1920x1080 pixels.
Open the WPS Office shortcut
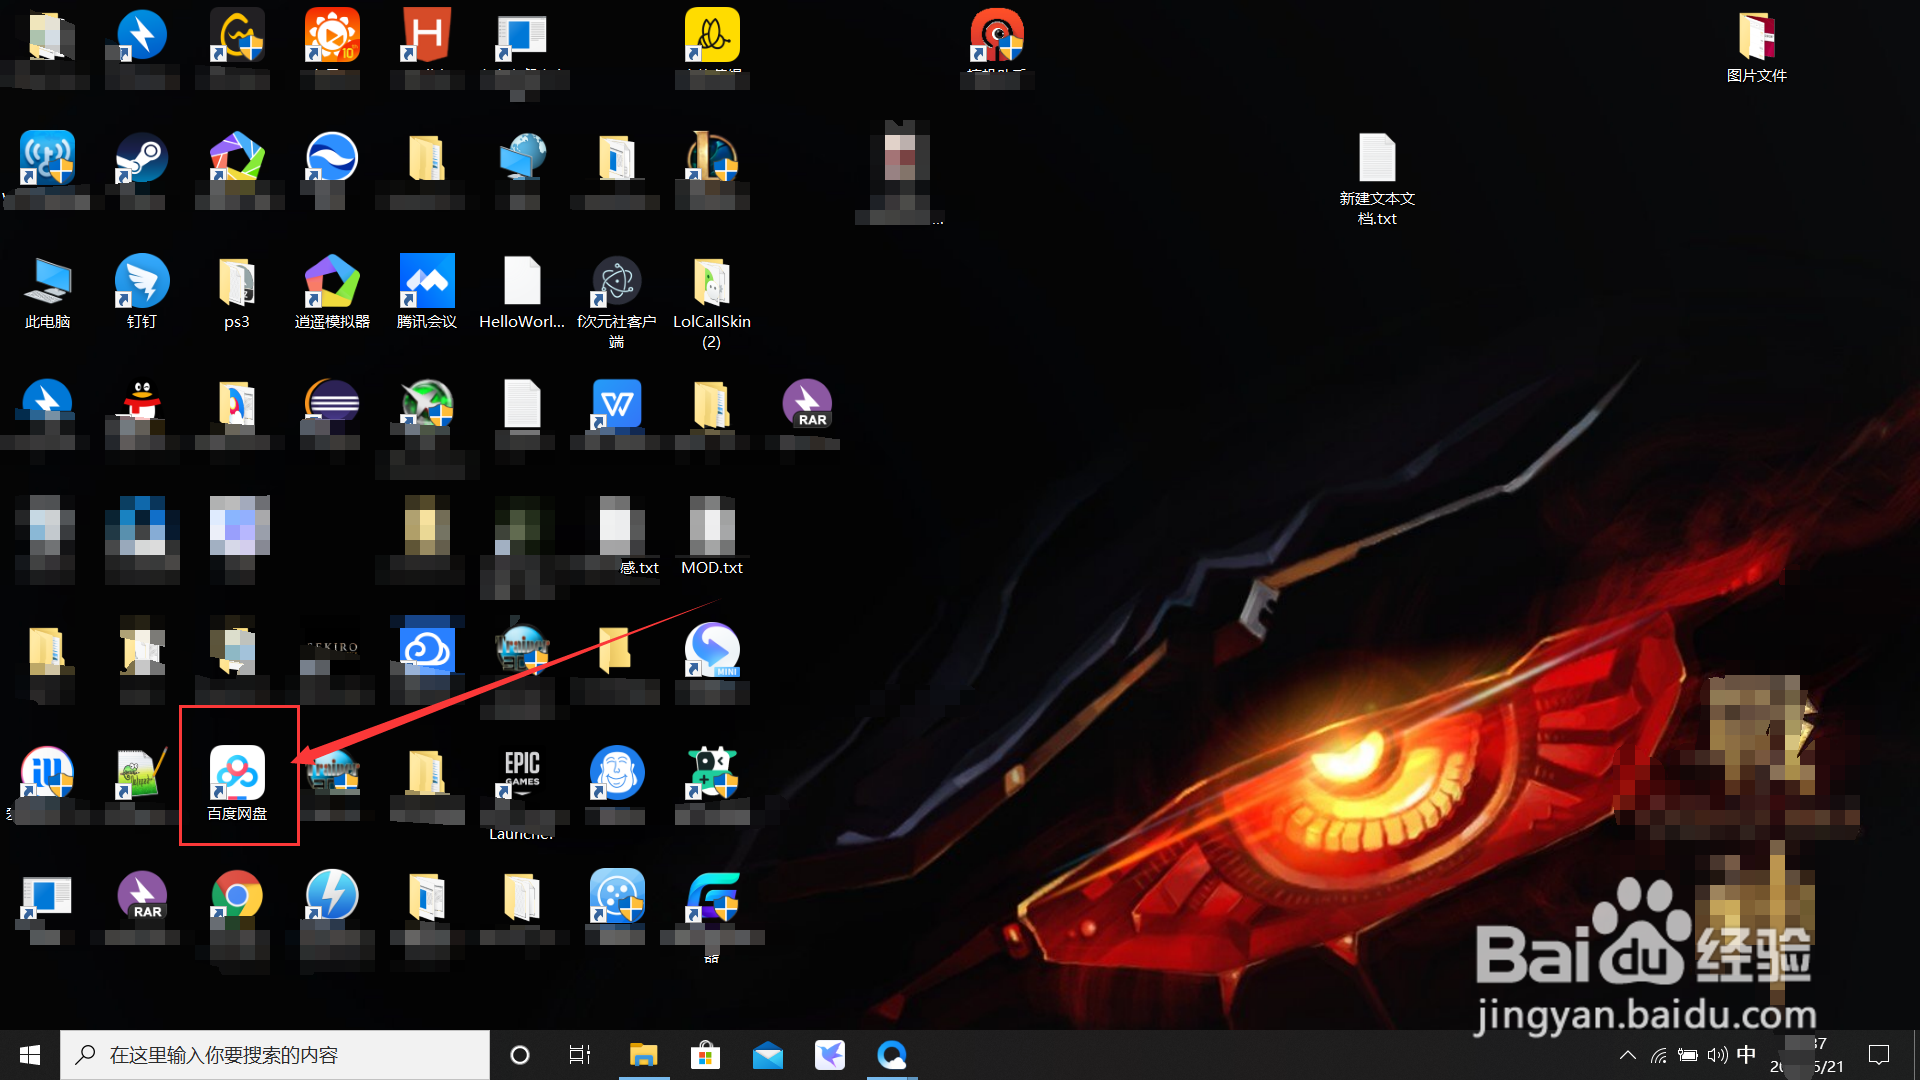[617, 404]
